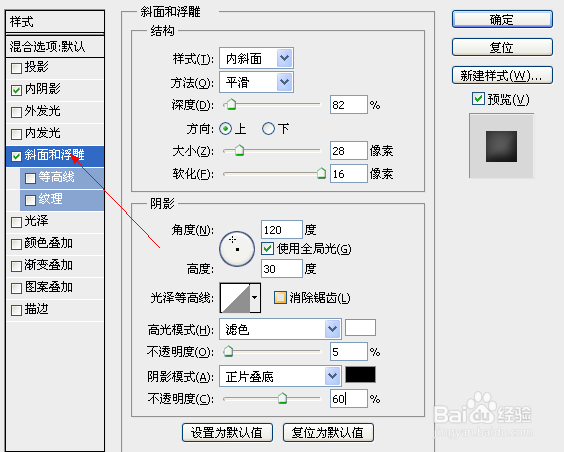564x452 pixels.
Task: Click the angle dial circle
Action: coord(237,249)
